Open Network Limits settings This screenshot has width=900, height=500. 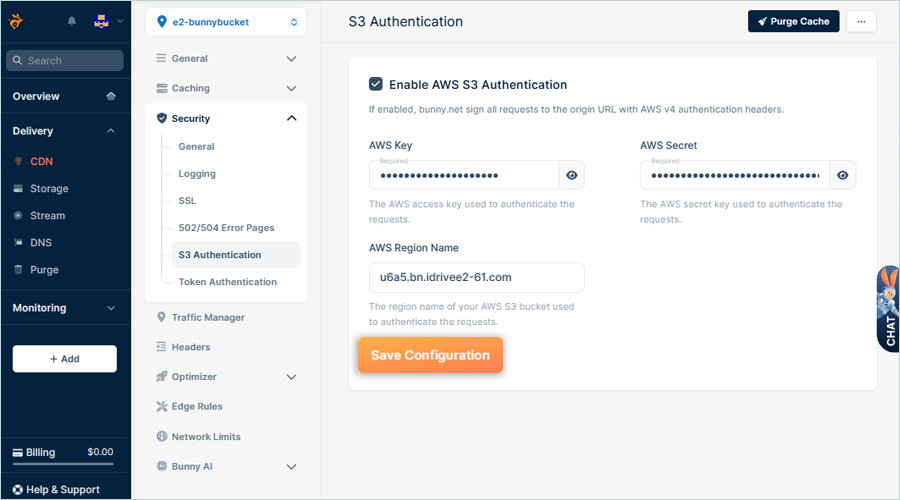pyautogui.click(x=206, y=437)
